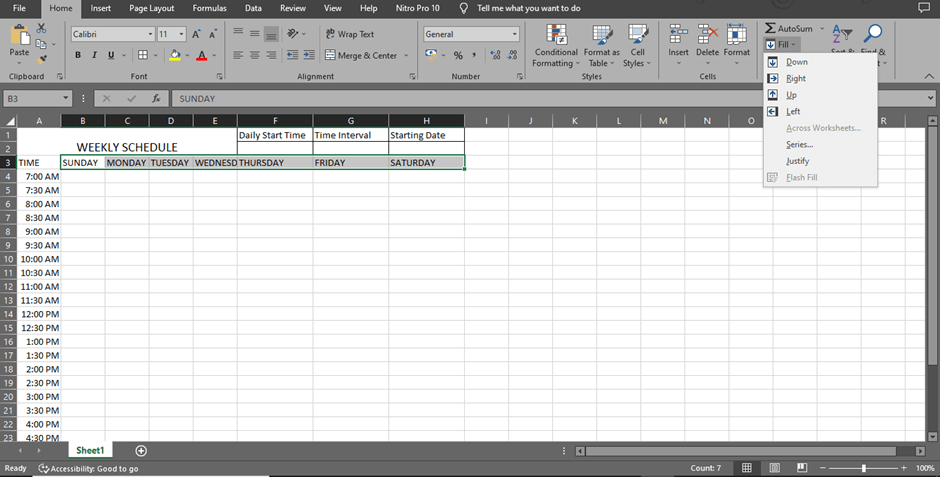Toggle center horizontal alignment
Image resolution: width=940 pixels, height=477 pixels.
(x=255, y=55)
